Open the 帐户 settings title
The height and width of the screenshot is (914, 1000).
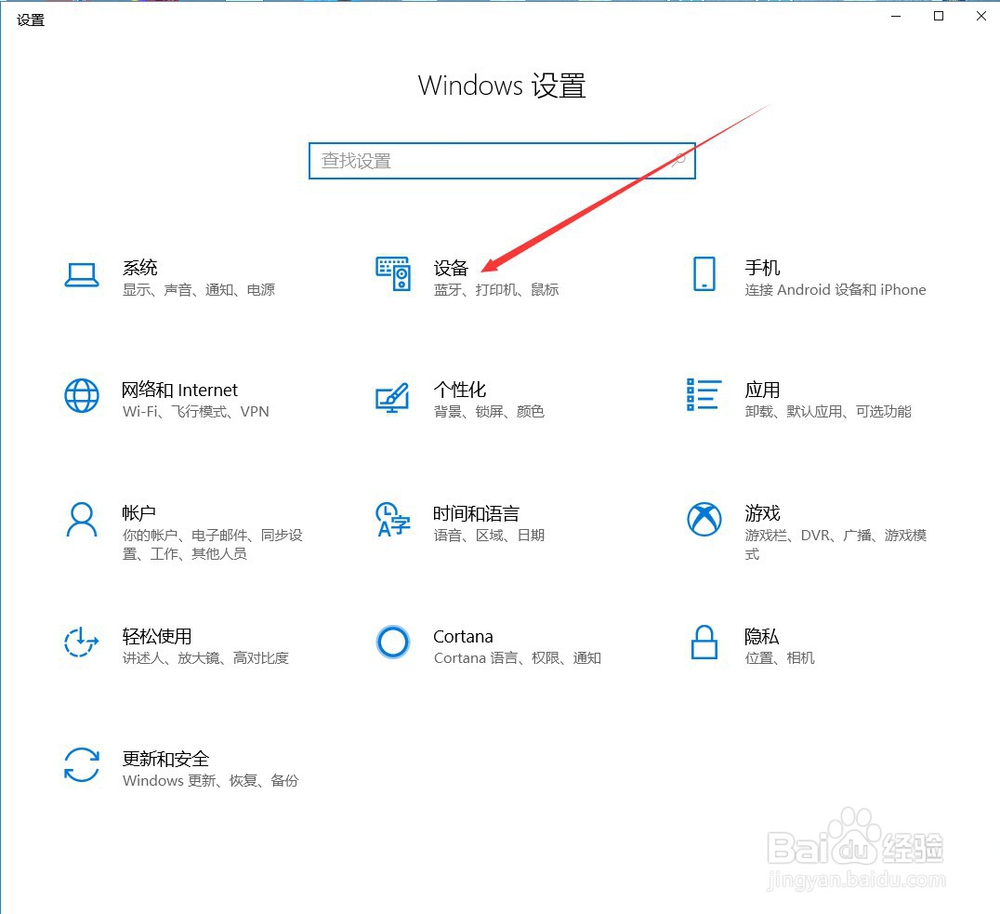[x=139, y=513]
